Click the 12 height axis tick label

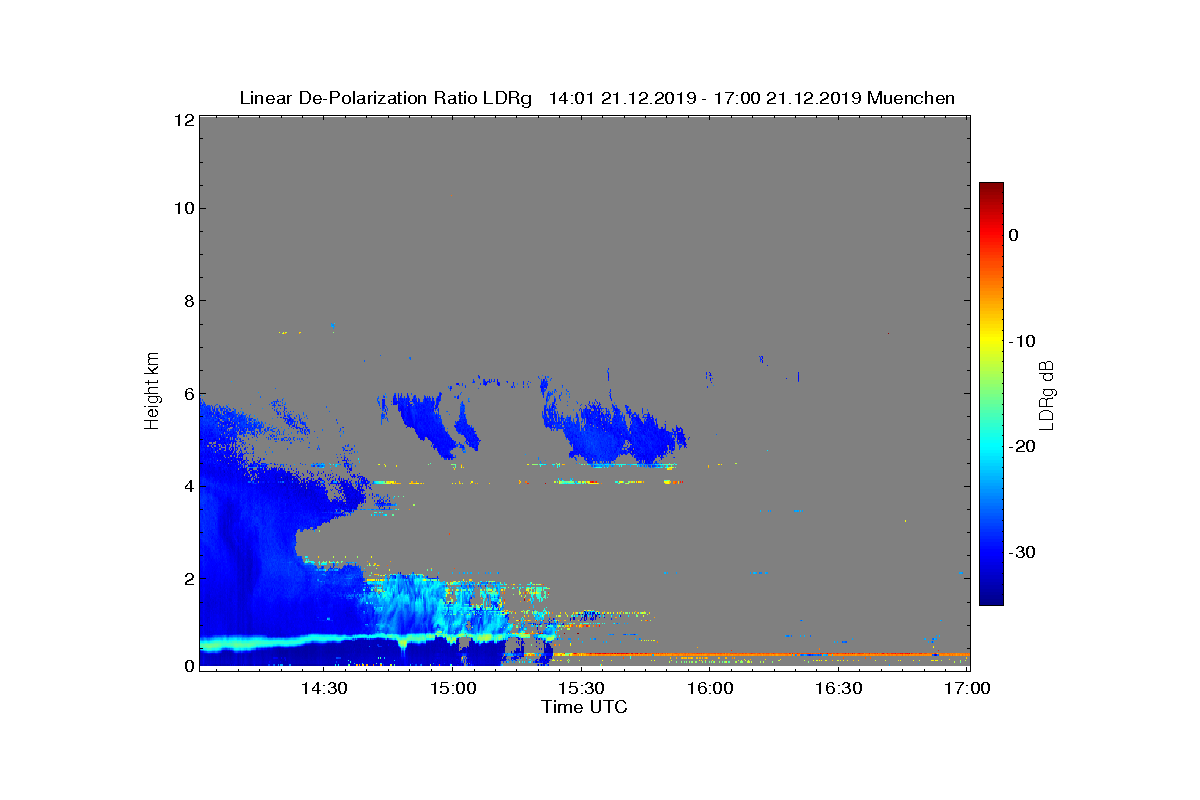[183, 120]
